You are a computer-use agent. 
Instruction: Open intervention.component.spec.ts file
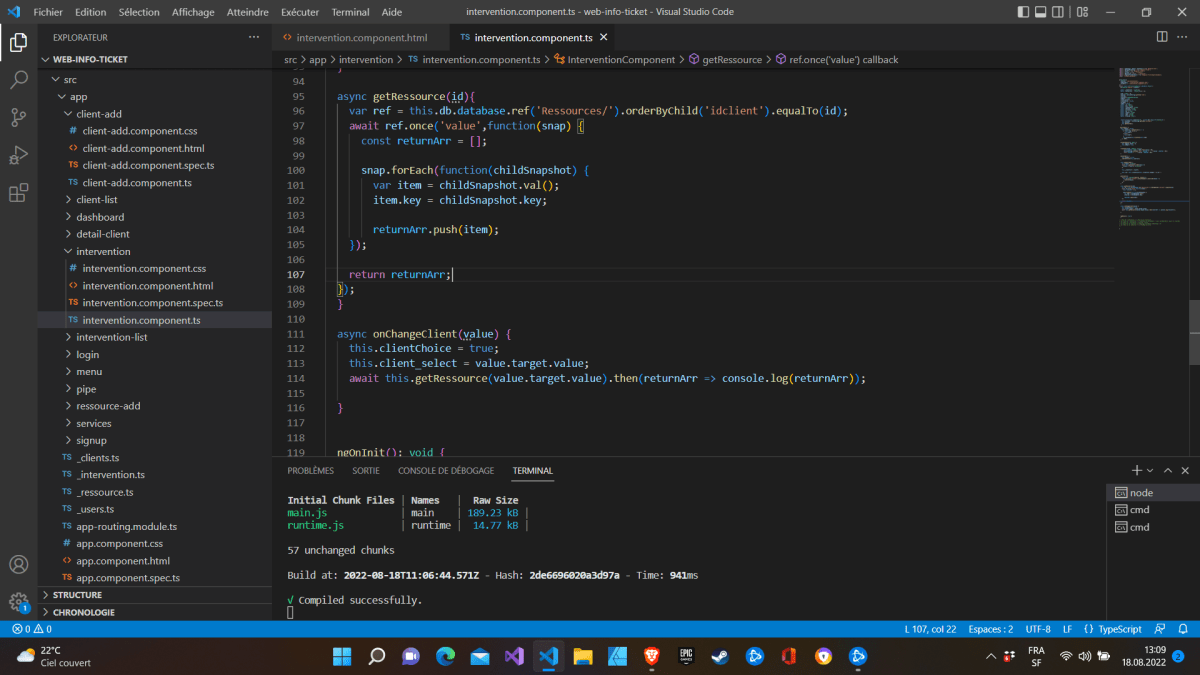pos(155,302)
